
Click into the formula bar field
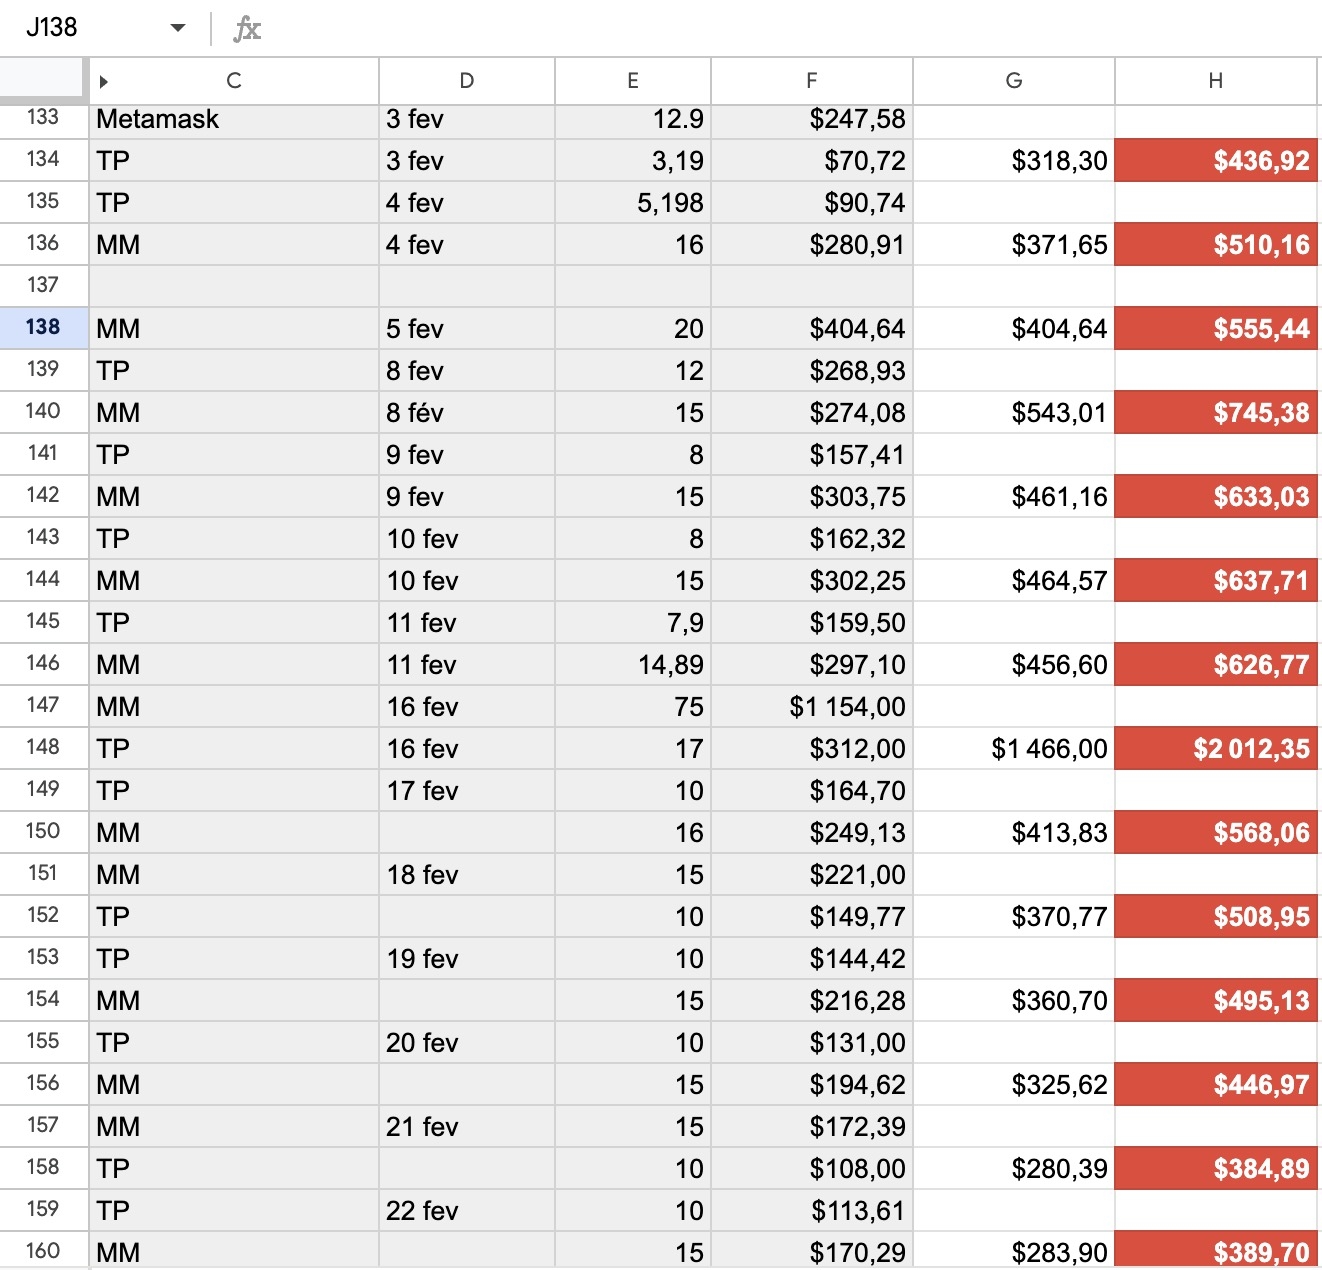pyautogui.click(x=780, y=28)
